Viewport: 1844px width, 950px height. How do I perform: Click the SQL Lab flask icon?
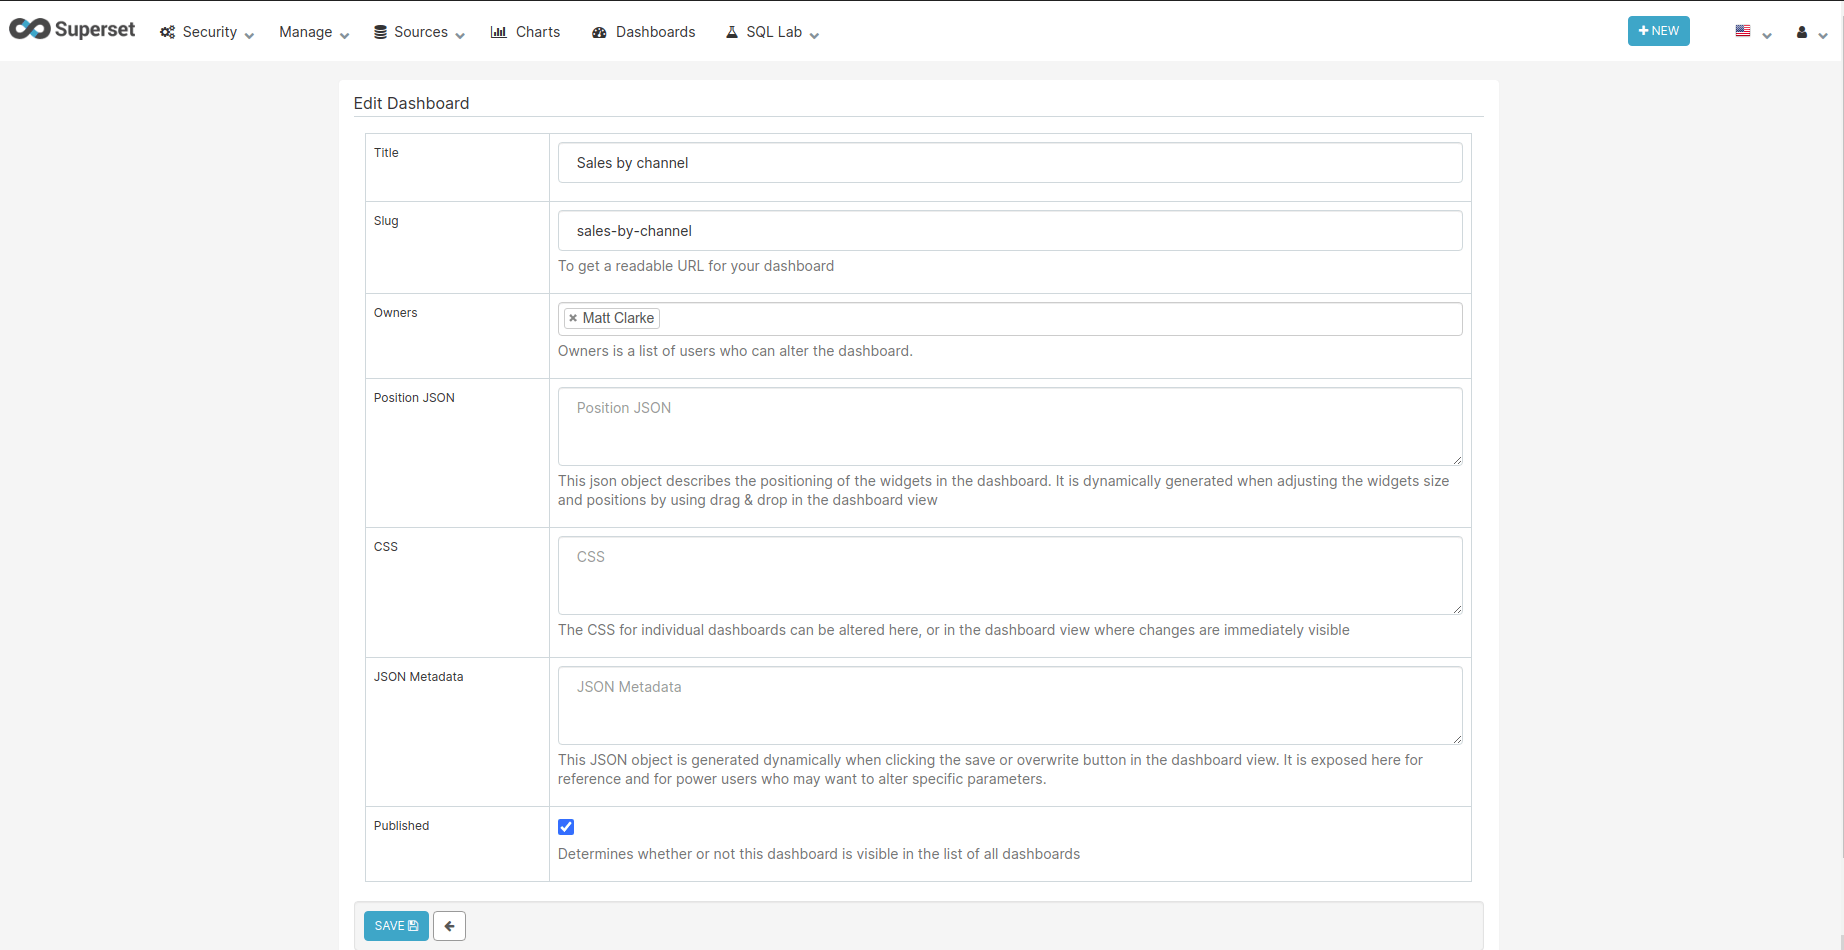[732, 32]
